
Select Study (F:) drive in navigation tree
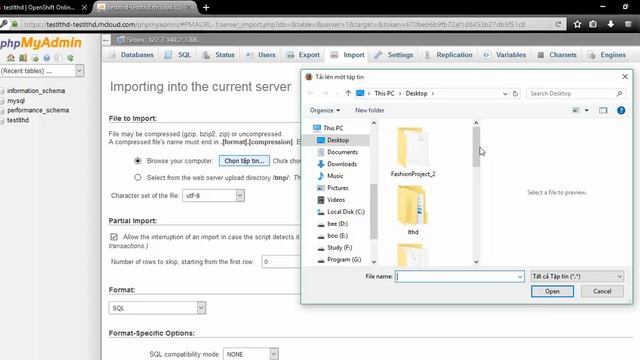[339, 247]
